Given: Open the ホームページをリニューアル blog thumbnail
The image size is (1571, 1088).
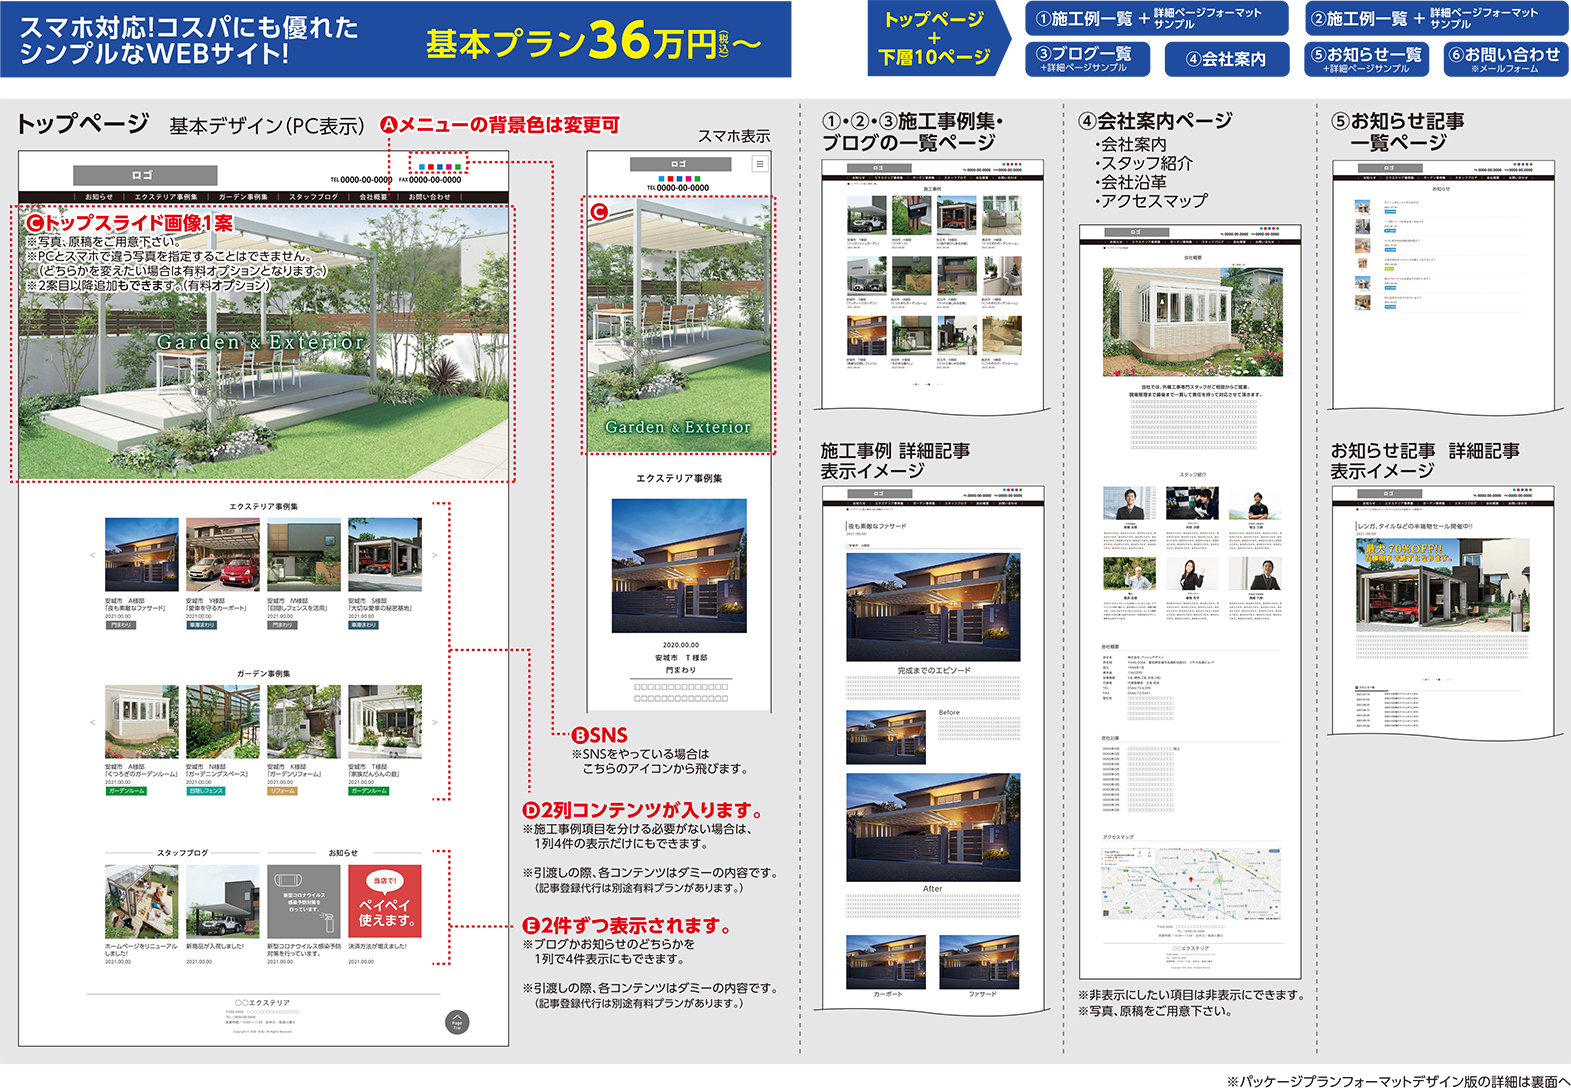Looking at the screenshot, I should [142, 902].
